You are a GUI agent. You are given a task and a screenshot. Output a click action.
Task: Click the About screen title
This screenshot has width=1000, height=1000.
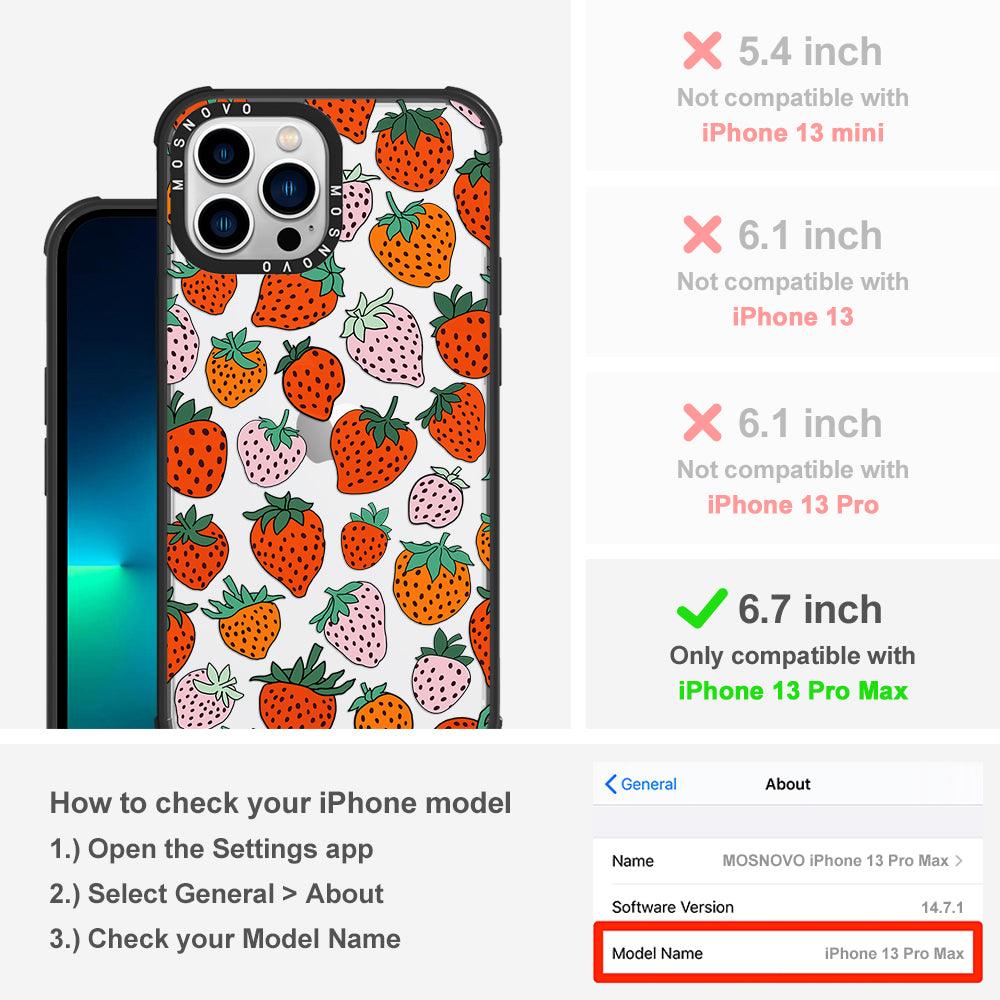click(x=788, y=784)
